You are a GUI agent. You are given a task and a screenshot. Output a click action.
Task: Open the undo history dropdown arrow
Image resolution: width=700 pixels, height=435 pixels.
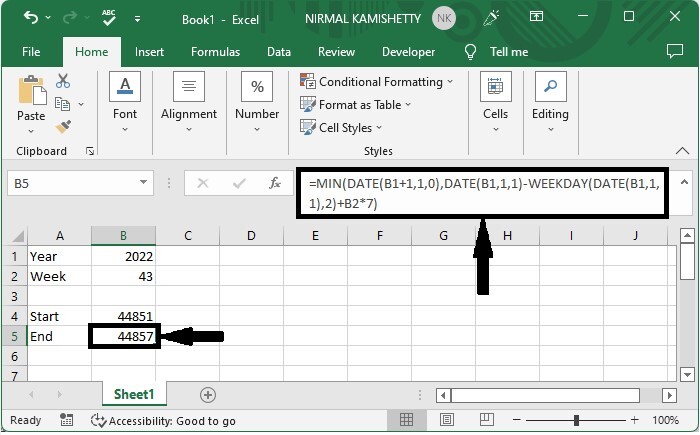48,18
